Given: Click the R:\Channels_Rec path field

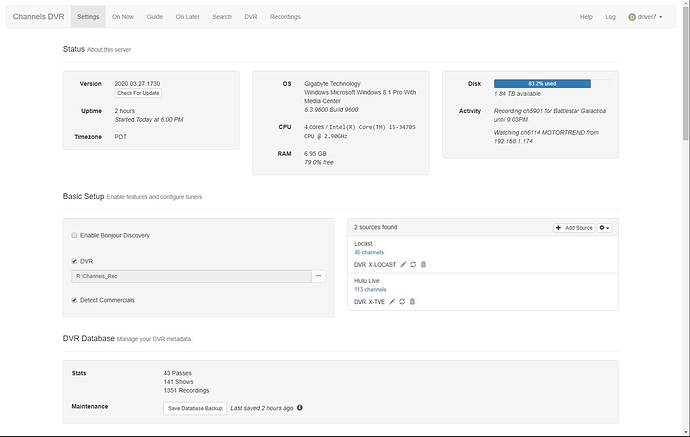Looking at the screenshot, I should pyautogui.click(x=190, y=275).
